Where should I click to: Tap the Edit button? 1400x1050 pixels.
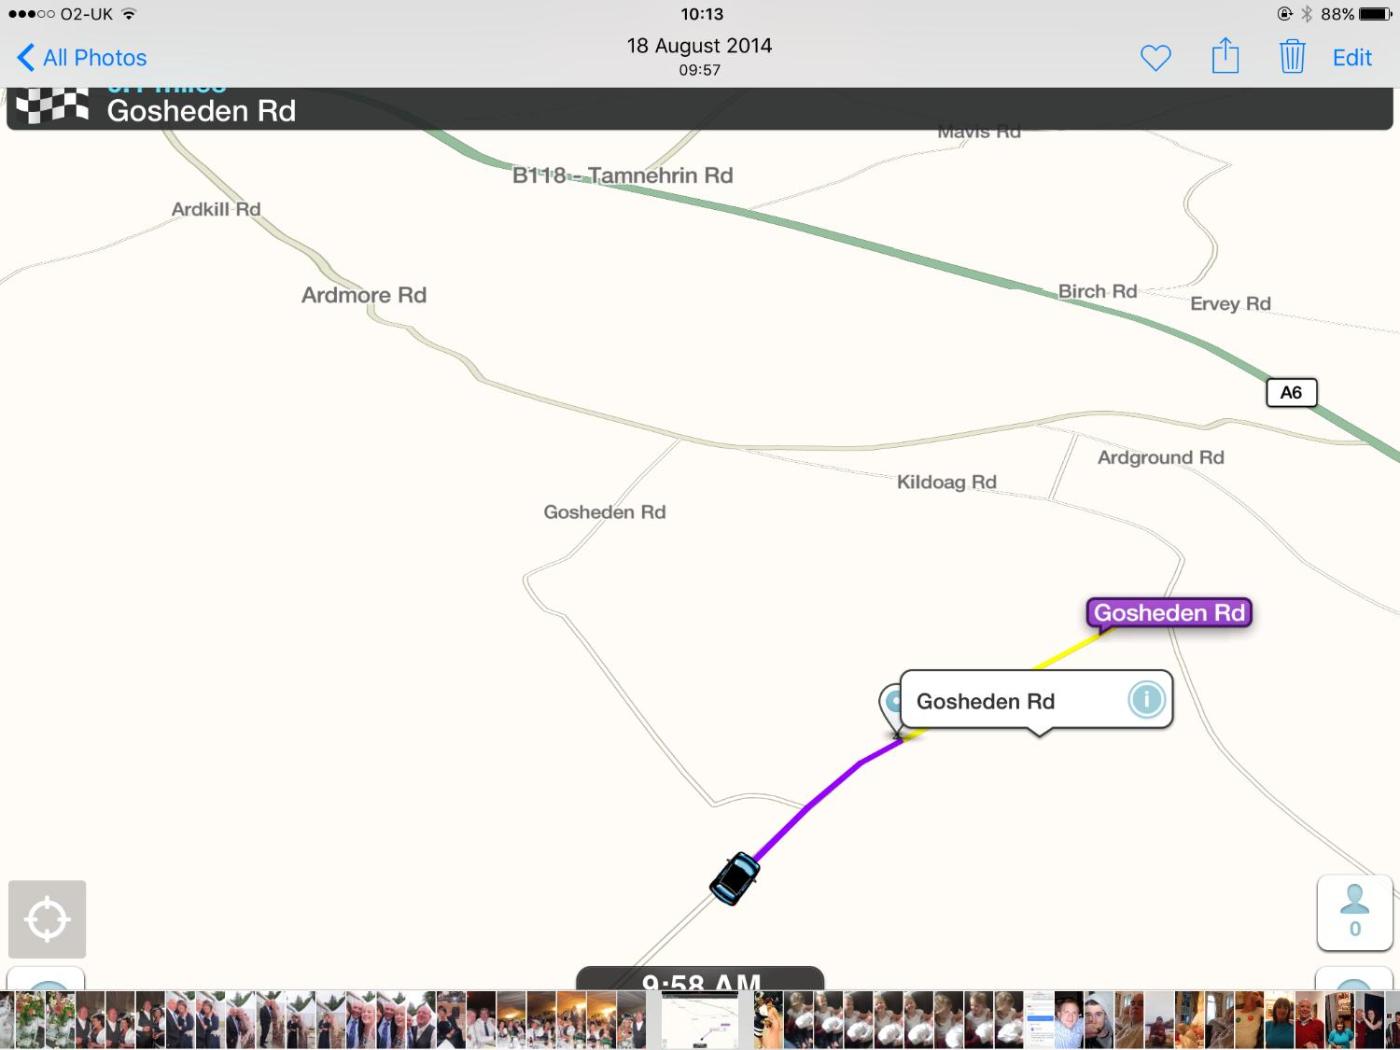click(1352, 58)
